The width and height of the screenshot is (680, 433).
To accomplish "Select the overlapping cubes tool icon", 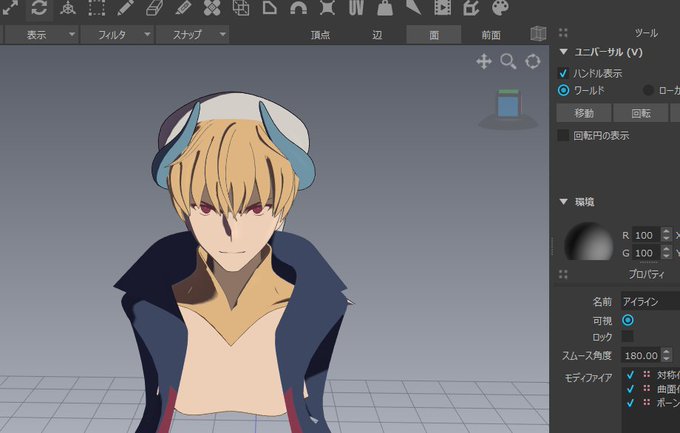I will 241,8.
